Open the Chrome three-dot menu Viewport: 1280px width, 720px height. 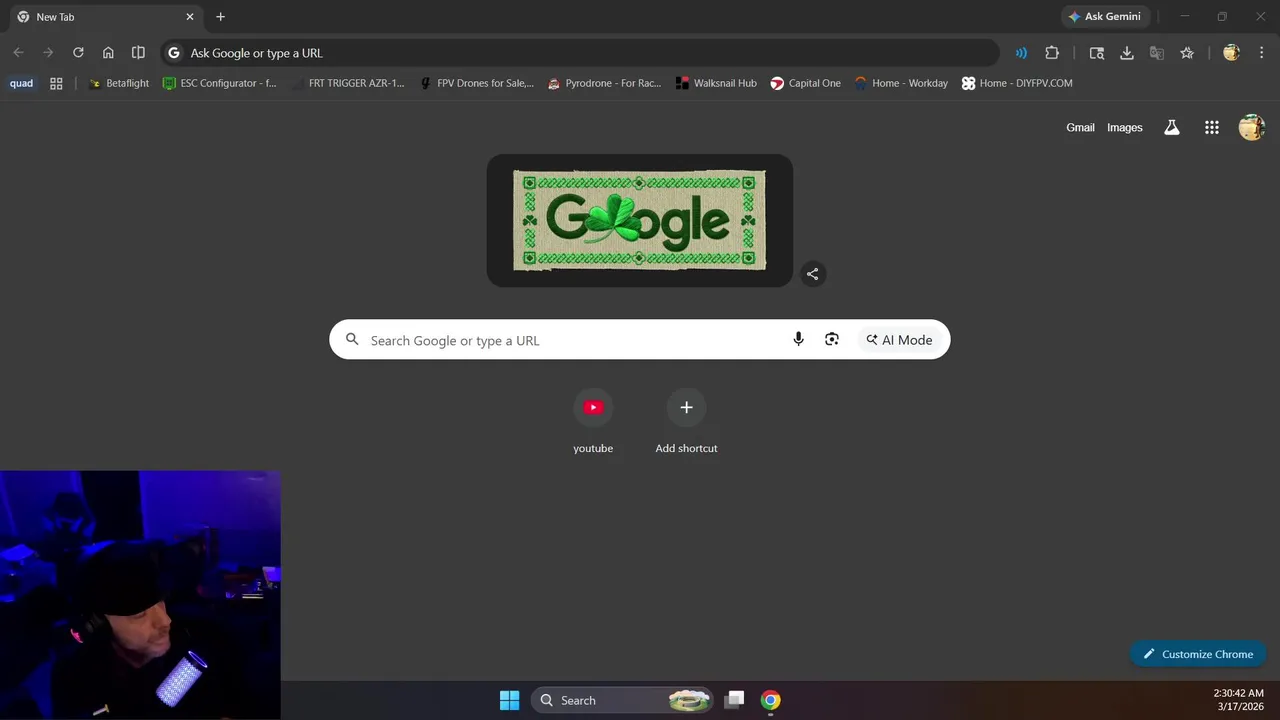coord(1261,53)
